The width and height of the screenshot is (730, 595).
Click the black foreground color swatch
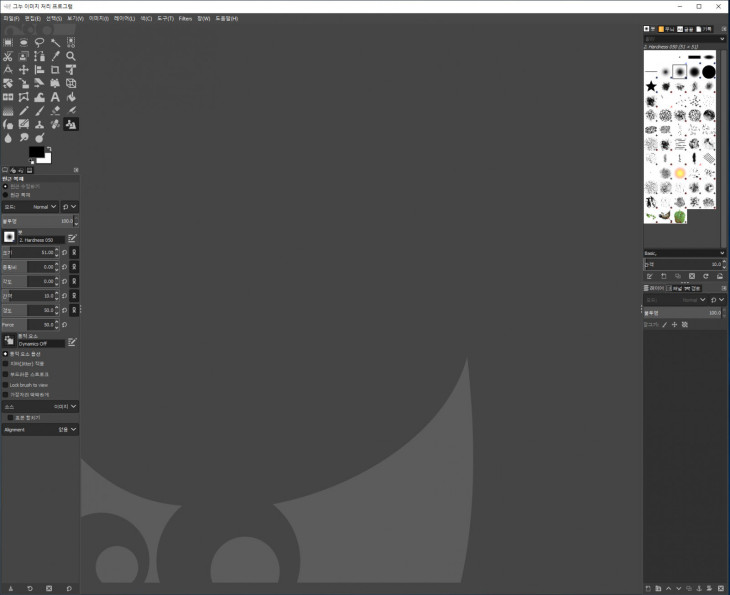36,152
